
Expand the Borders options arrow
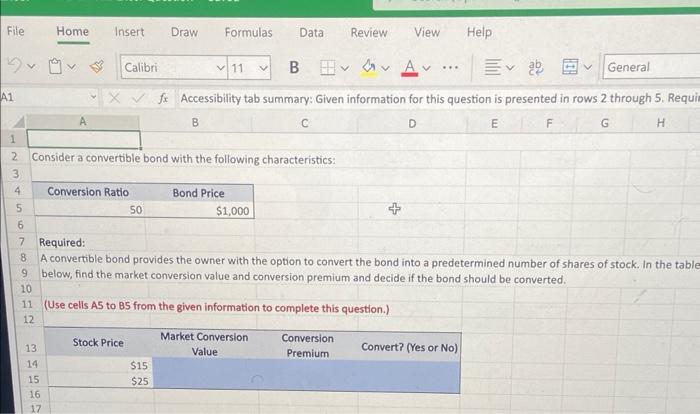(345, 68)
